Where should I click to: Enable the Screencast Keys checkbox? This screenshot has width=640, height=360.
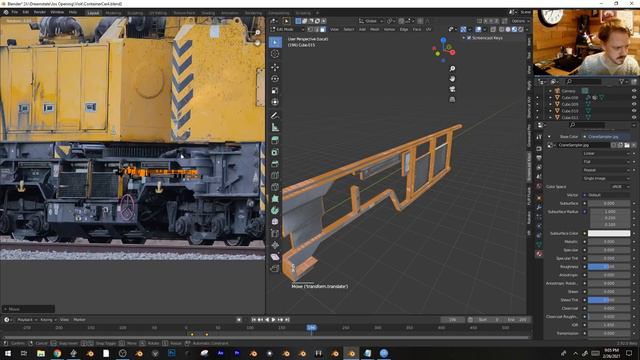point(469,38)
